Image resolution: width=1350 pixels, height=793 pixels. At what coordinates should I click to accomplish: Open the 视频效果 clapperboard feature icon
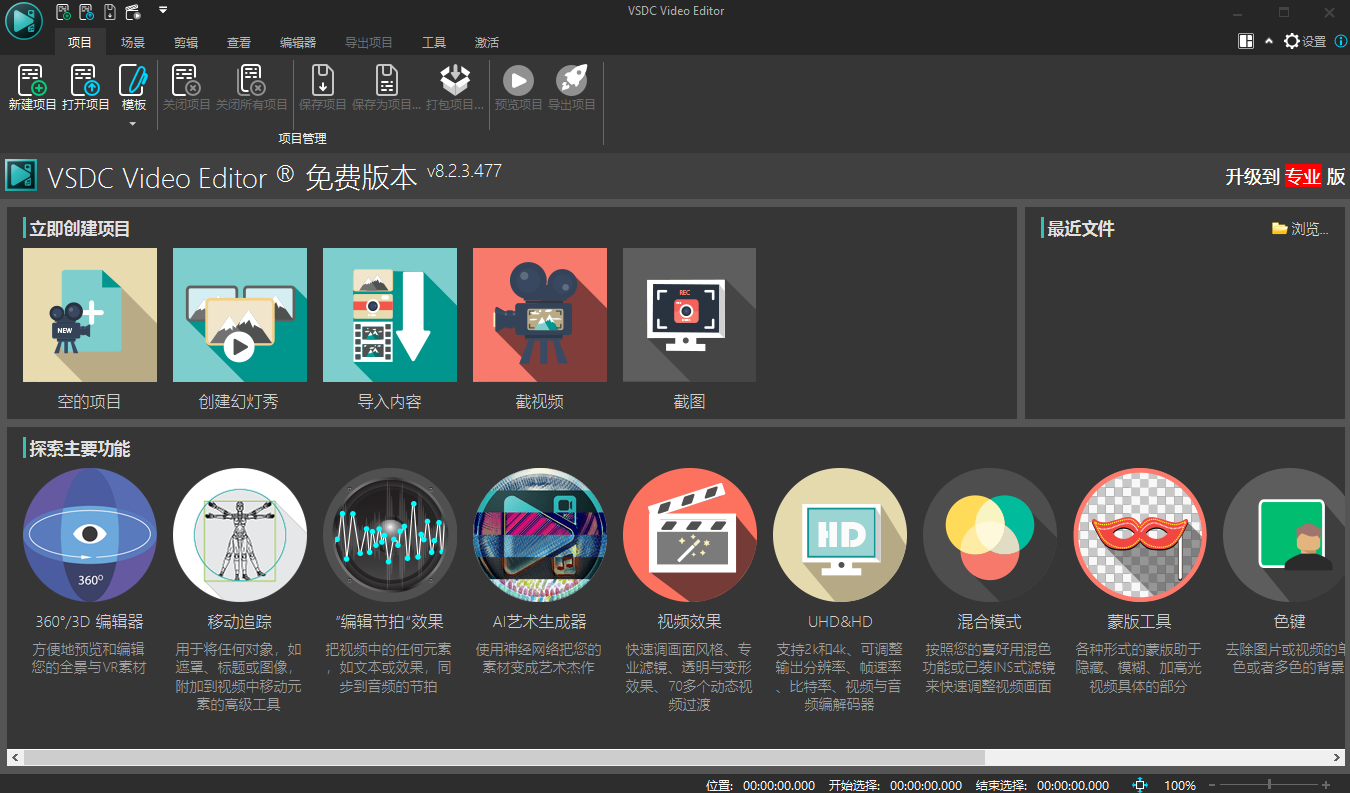point(690,535)
